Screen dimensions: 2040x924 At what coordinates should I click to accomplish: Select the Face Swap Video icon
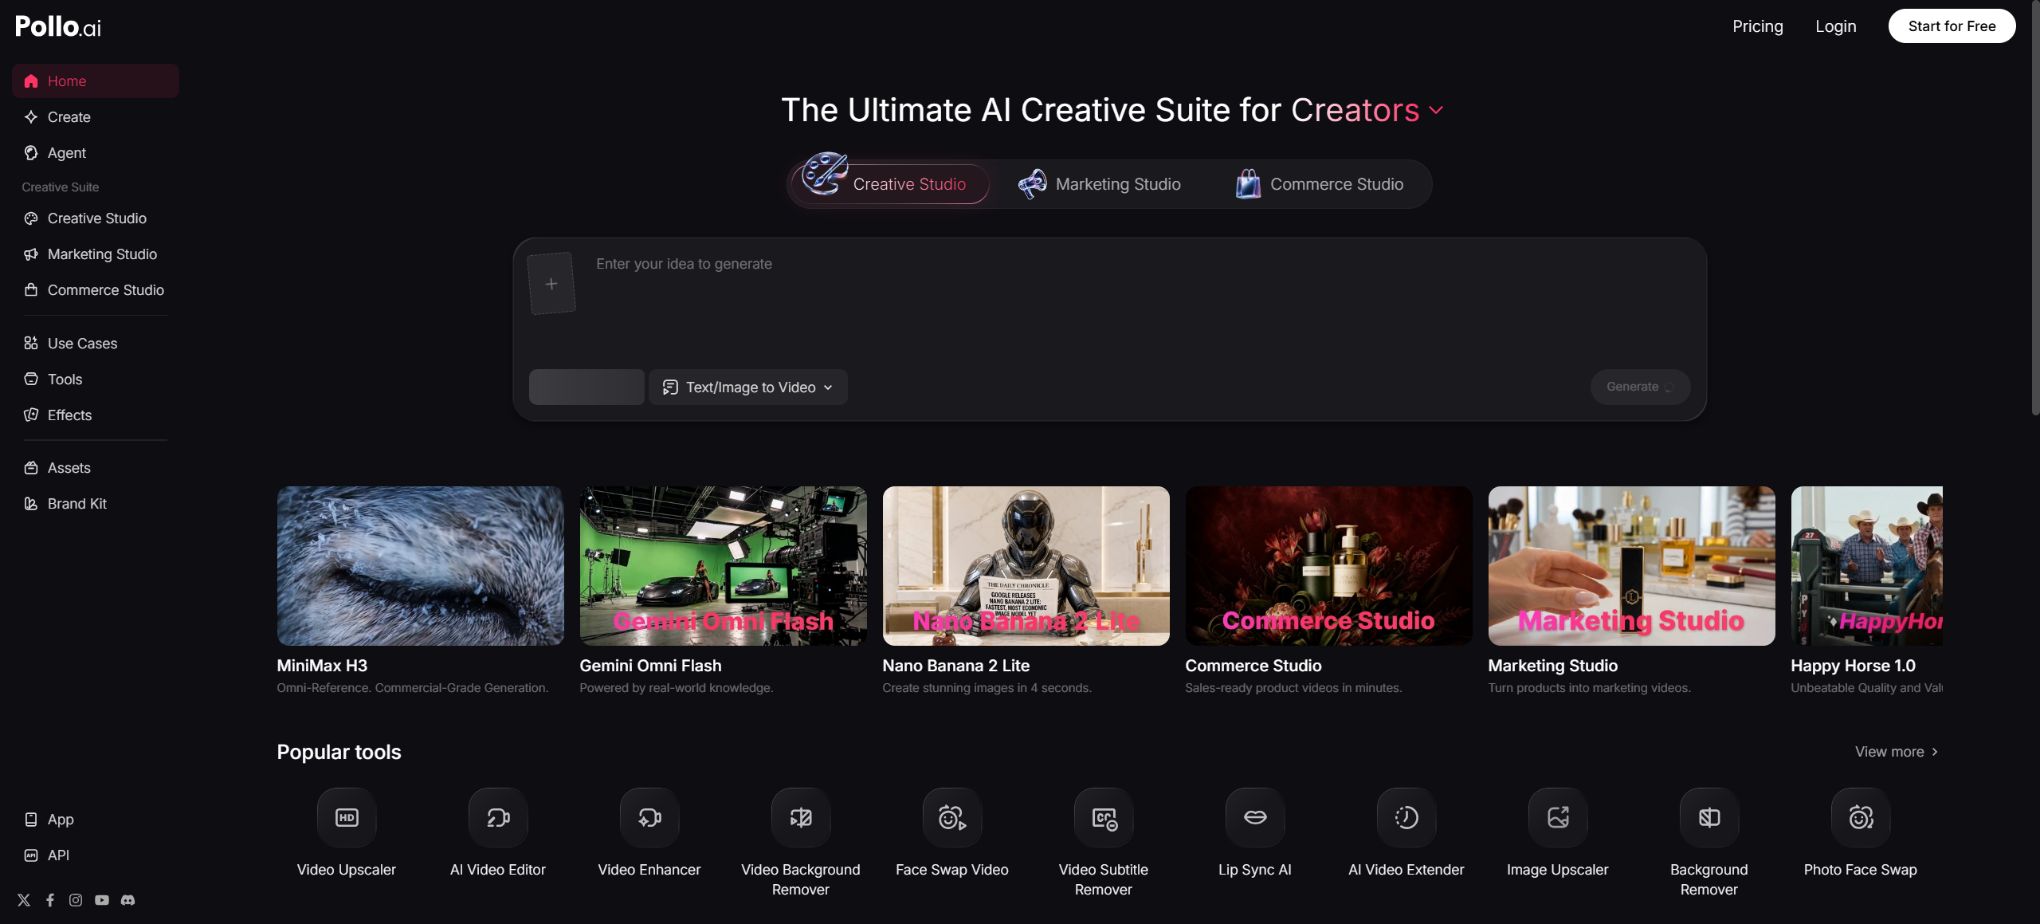pos(952,818)
